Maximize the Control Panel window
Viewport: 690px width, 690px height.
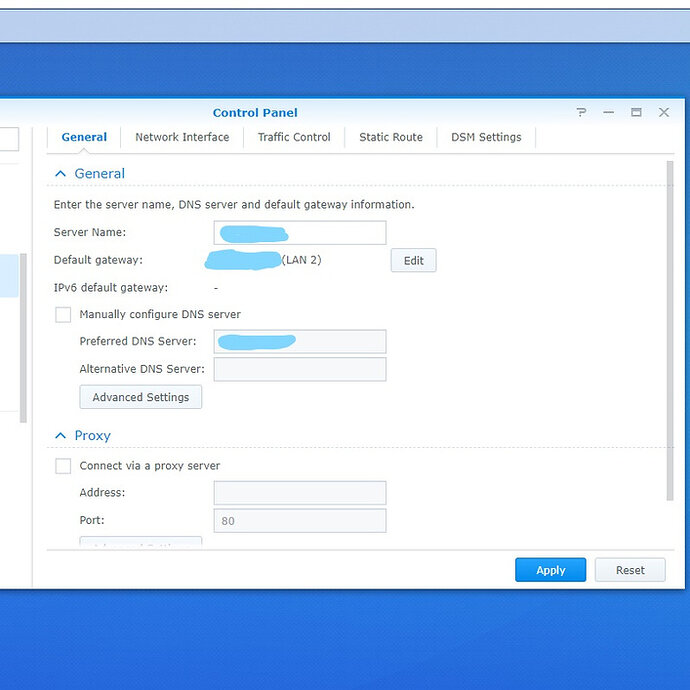636,113
